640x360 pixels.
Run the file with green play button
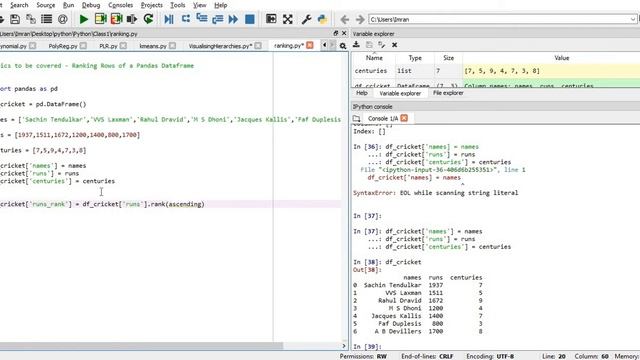tap(84, 19)
